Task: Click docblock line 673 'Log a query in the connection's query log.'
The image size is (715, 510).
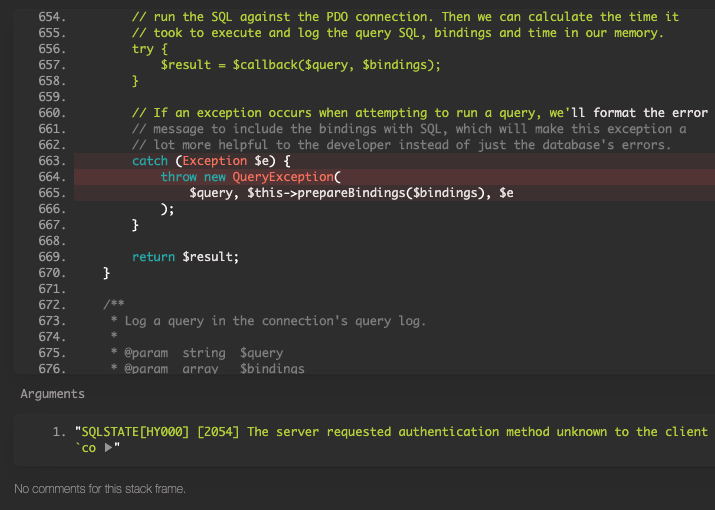Action: tap(268, 321)
